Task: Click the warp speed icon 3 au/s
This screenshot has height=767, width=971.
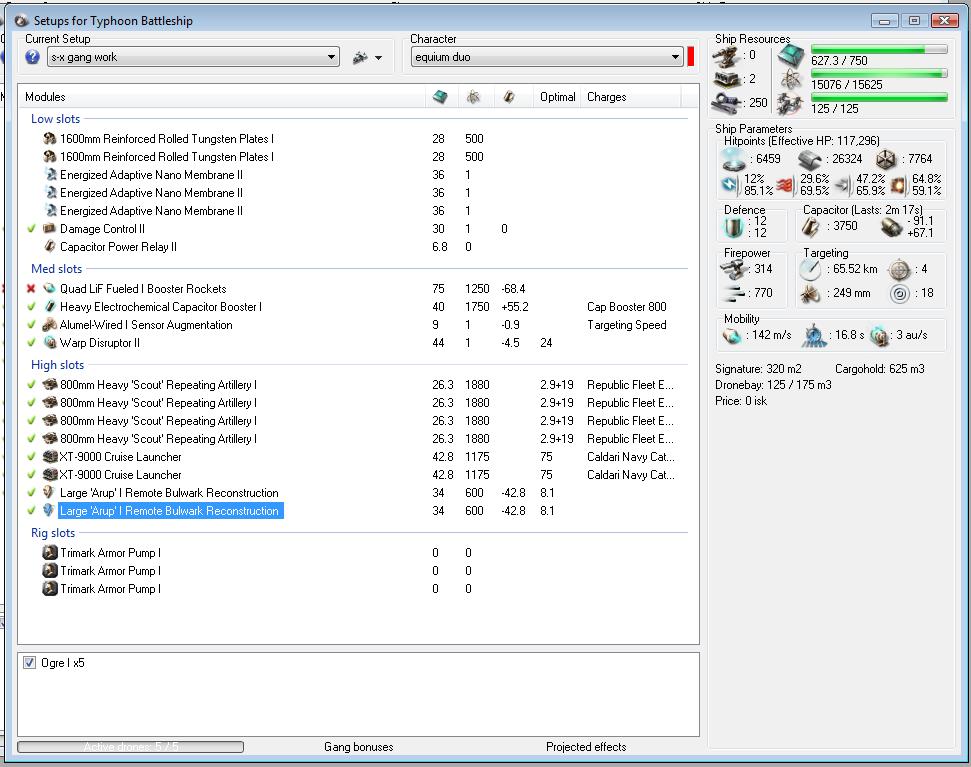Action: (x=879, y=336)
